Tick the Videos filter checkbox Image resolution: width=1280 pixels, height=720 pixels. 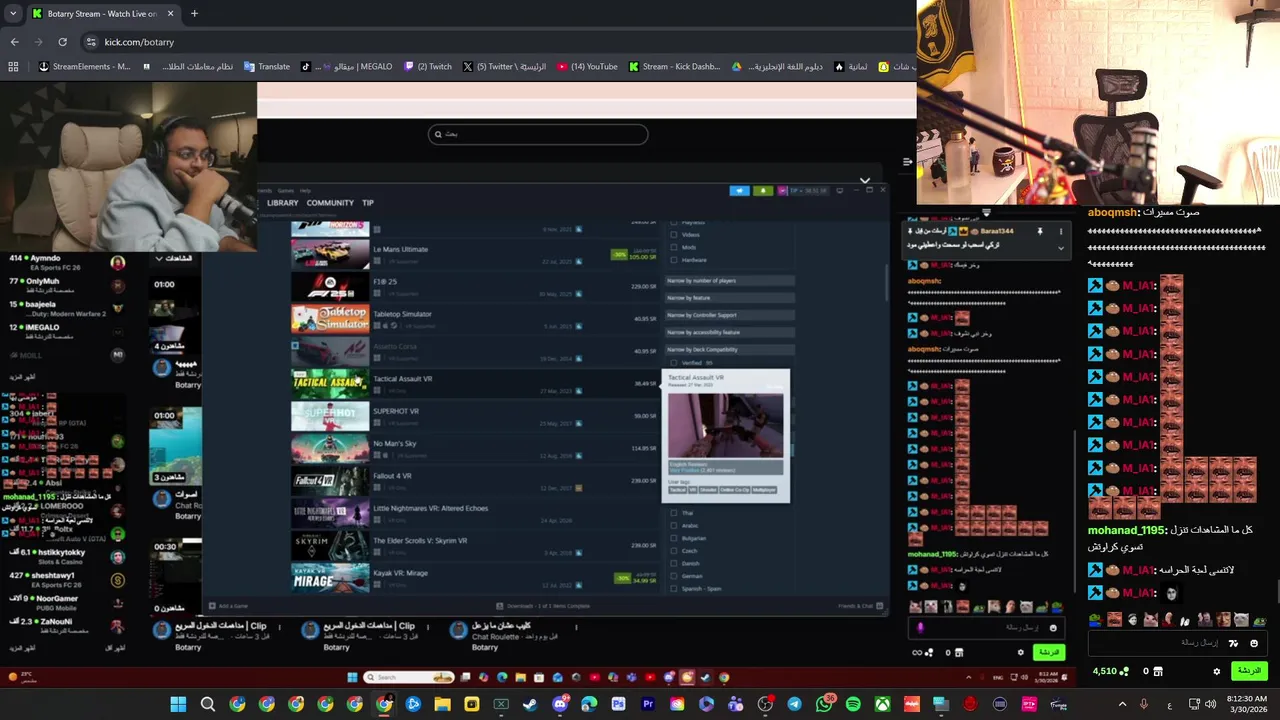[674, 234]
